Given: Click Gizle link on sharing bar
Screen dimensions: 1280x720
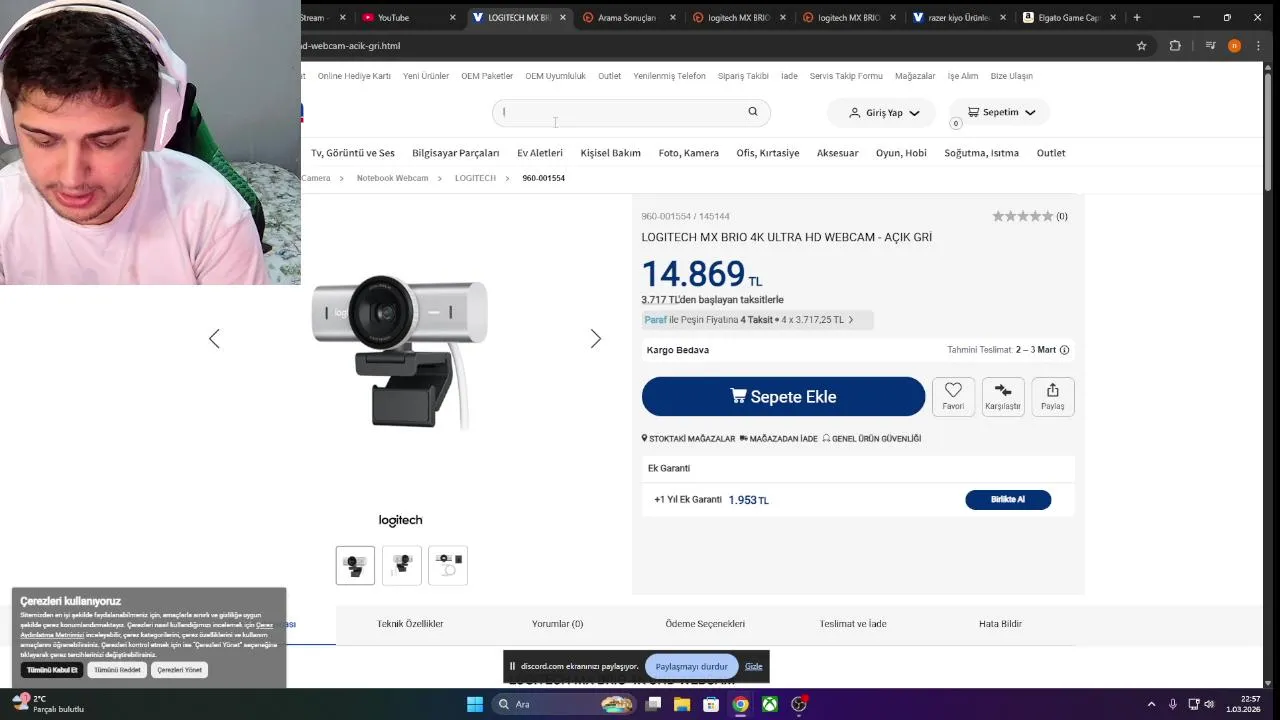Looking at the screenshot, I should (753, 667).
